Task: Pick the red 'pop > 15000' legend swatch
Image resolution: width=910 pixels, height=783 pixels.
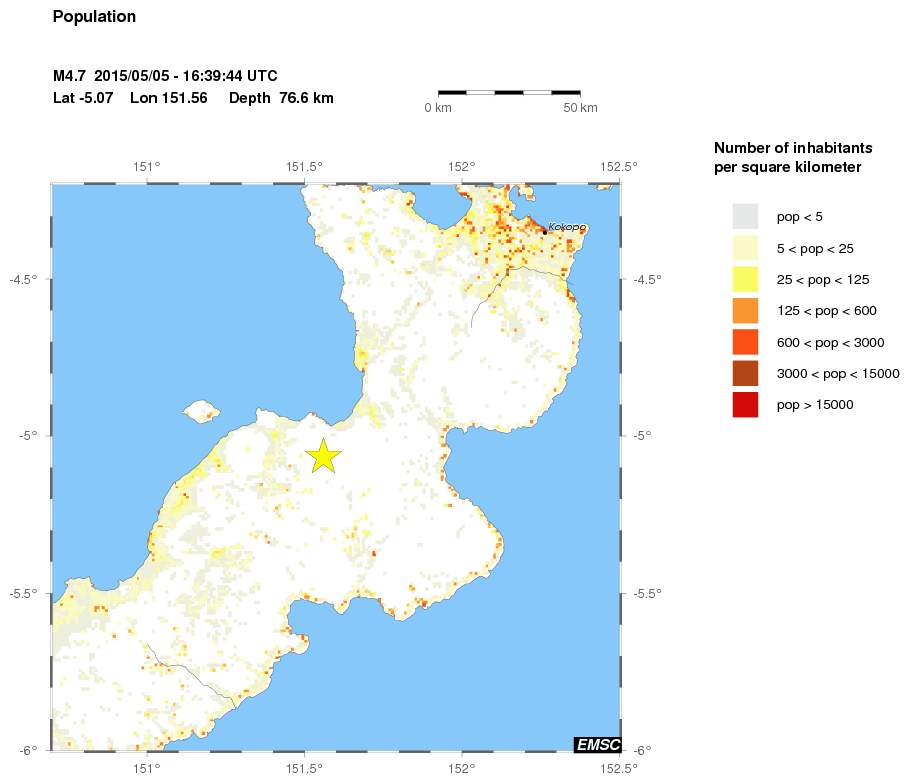Action: tap(745, 404)
